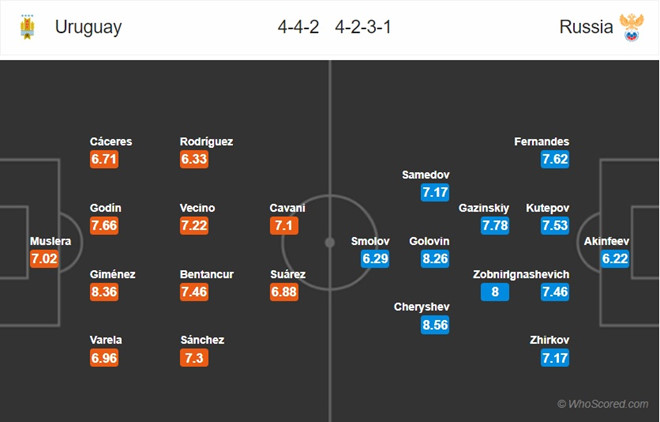The height and width of the screenshot is (422, 660).
Task: Click the Uruguay team name
Action: (x=88, y=28)
